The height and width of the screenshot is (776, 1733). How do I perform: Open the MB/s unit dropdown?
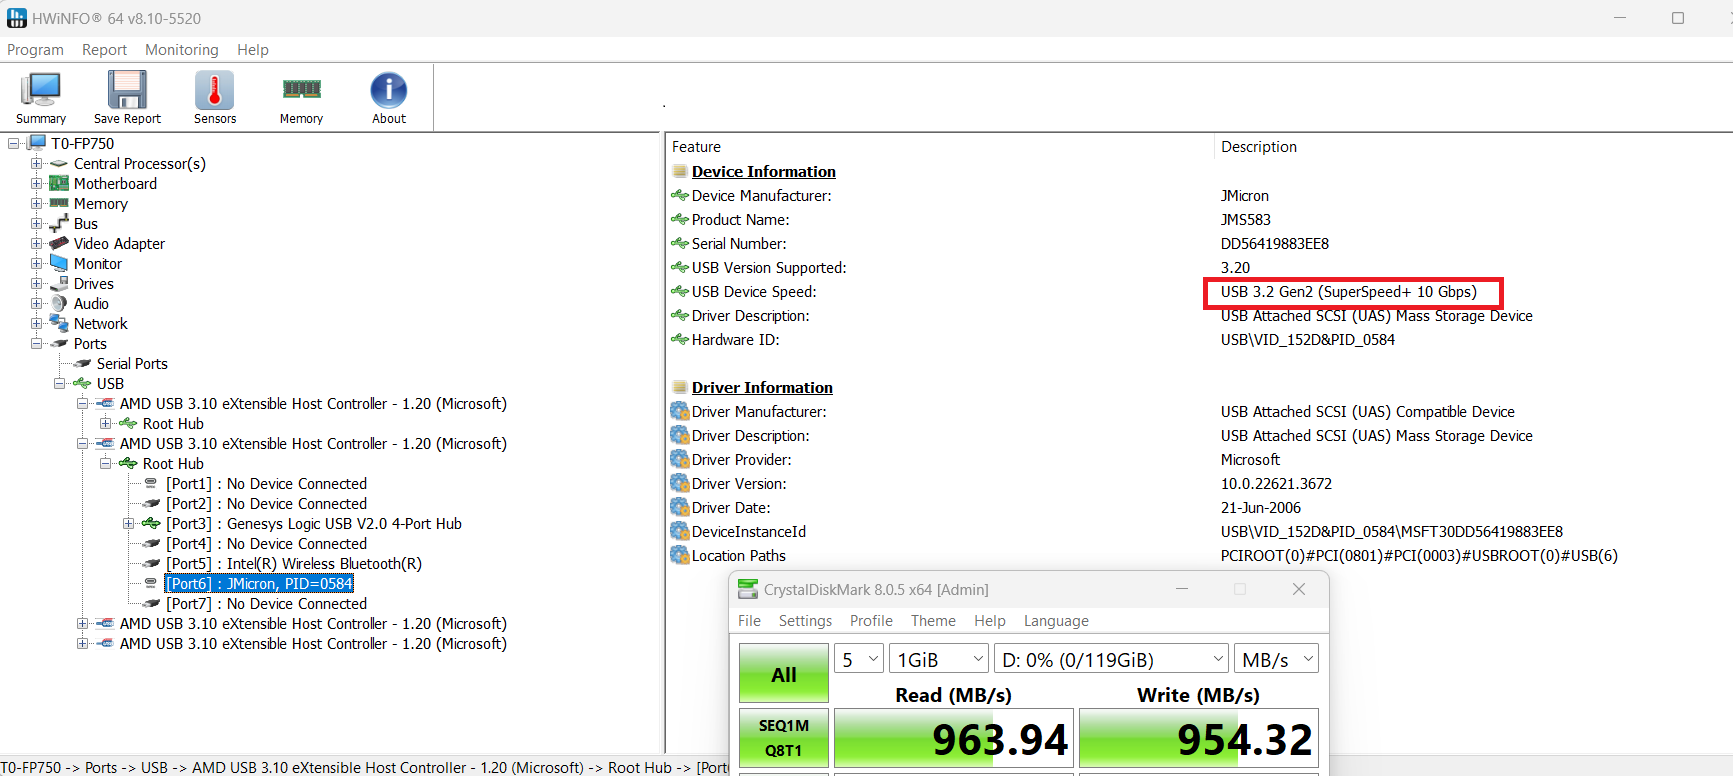pyautogui.click(x=1276, y=659)
